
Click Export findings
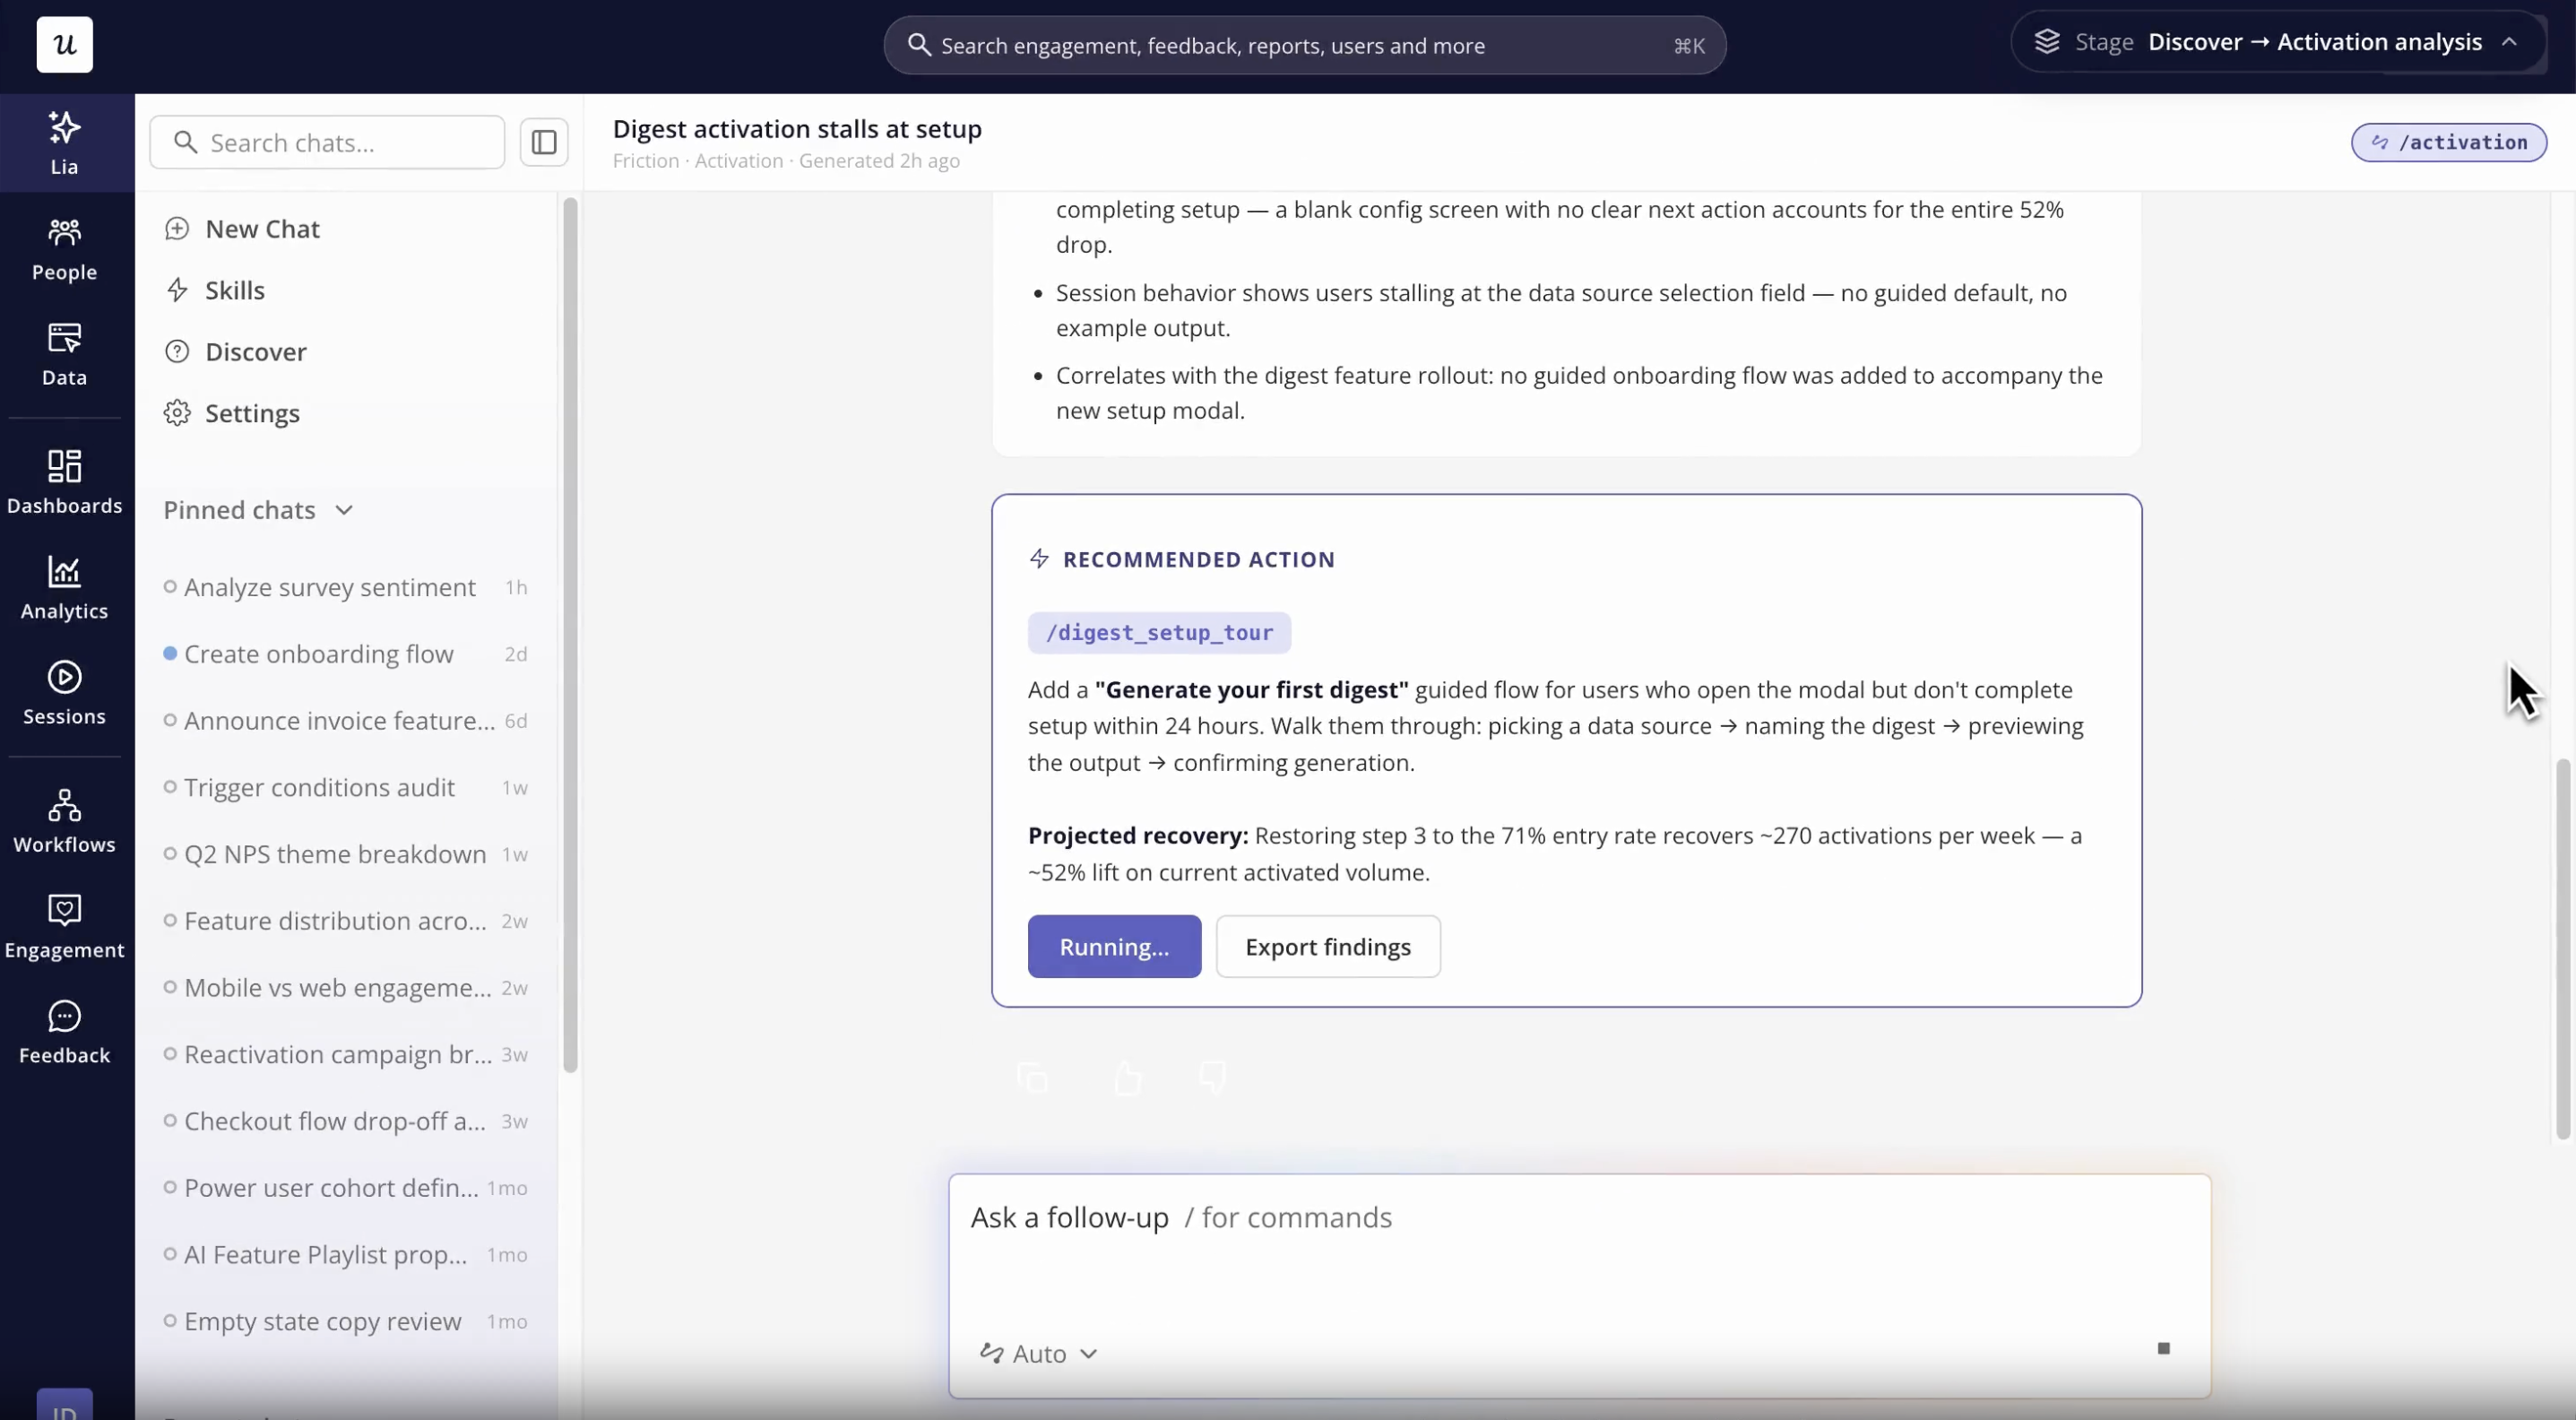click(1328, 946)
